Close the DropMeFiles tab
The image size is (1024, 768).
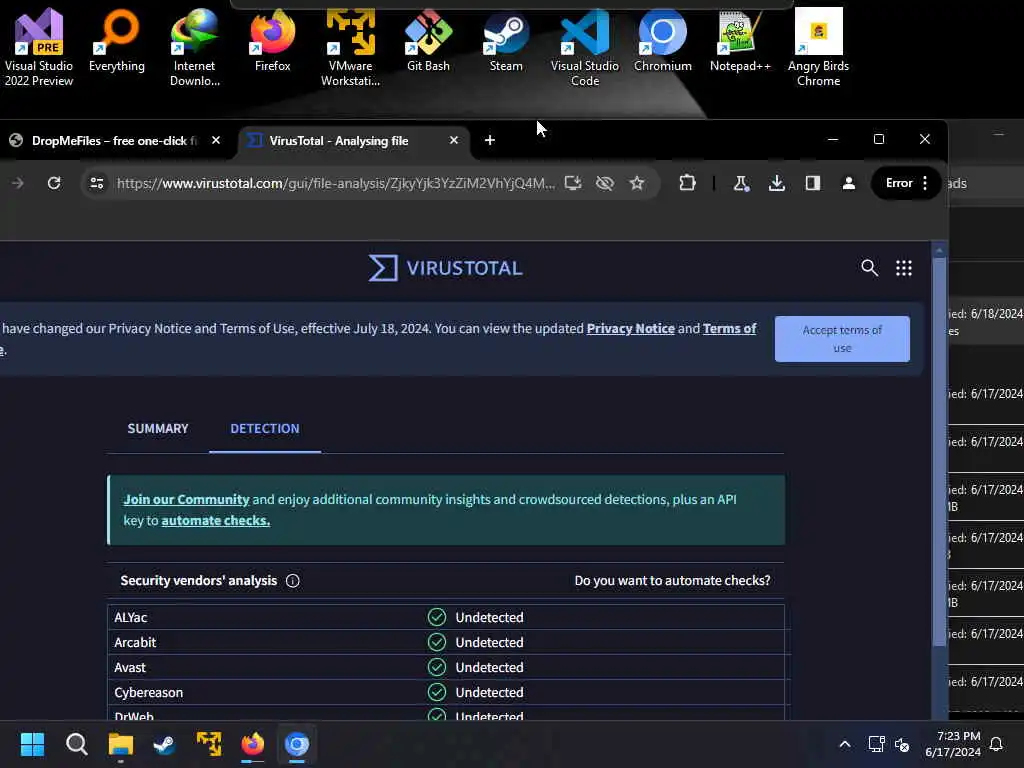click(x=216, y=140)
